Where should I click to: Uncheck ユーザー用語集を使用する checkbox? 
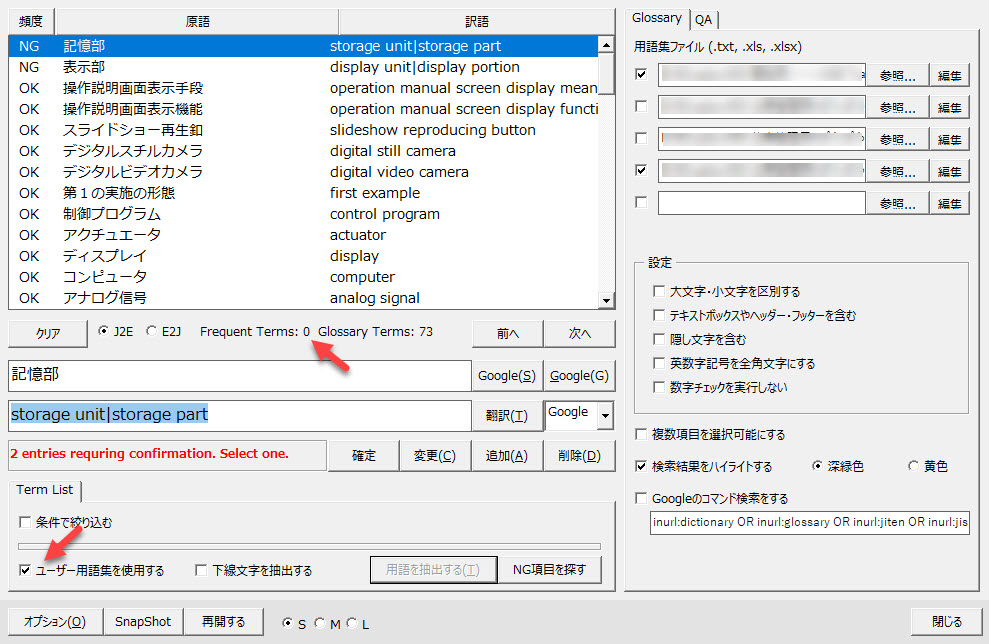(25, 570)
